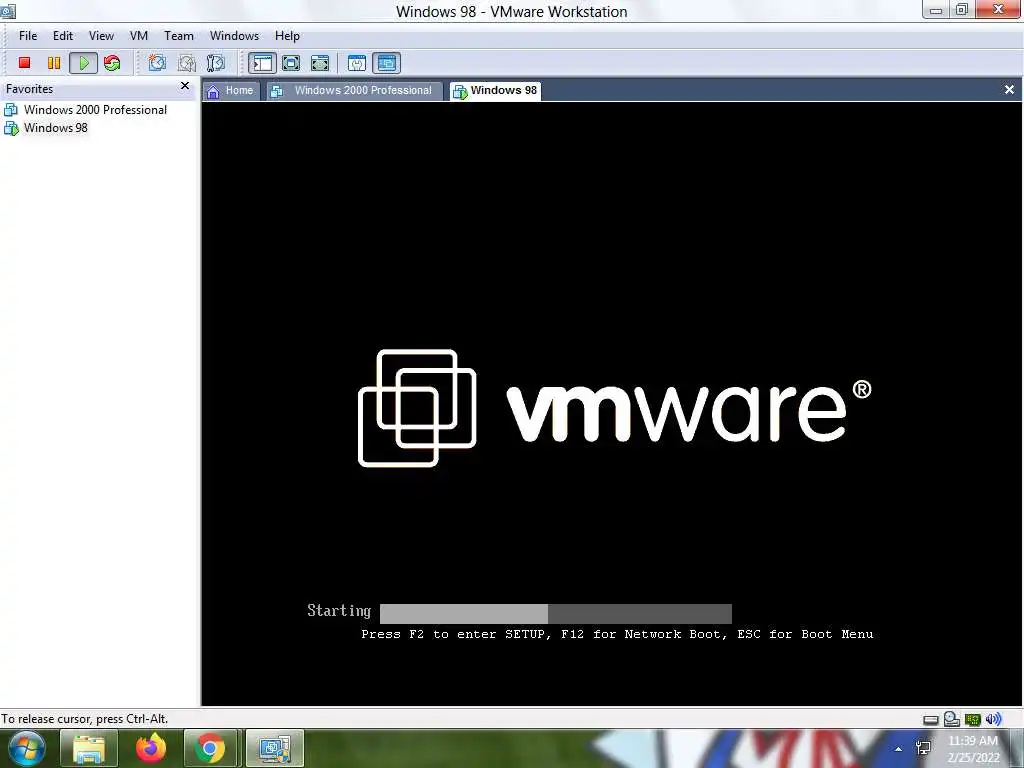Open the File menu
This screenshot has height=768, width=1024.
click(x=28, y=36)
